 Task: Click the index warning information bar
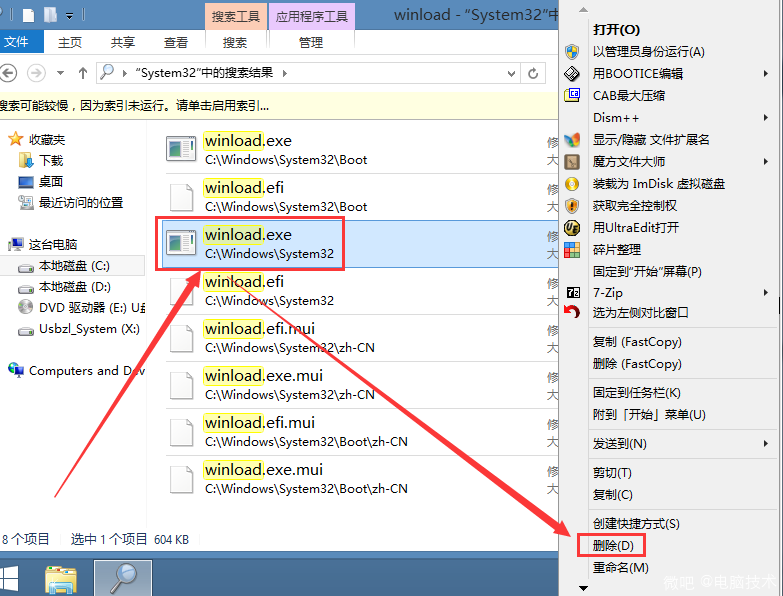pyautogui.click(x=279, y=105)
